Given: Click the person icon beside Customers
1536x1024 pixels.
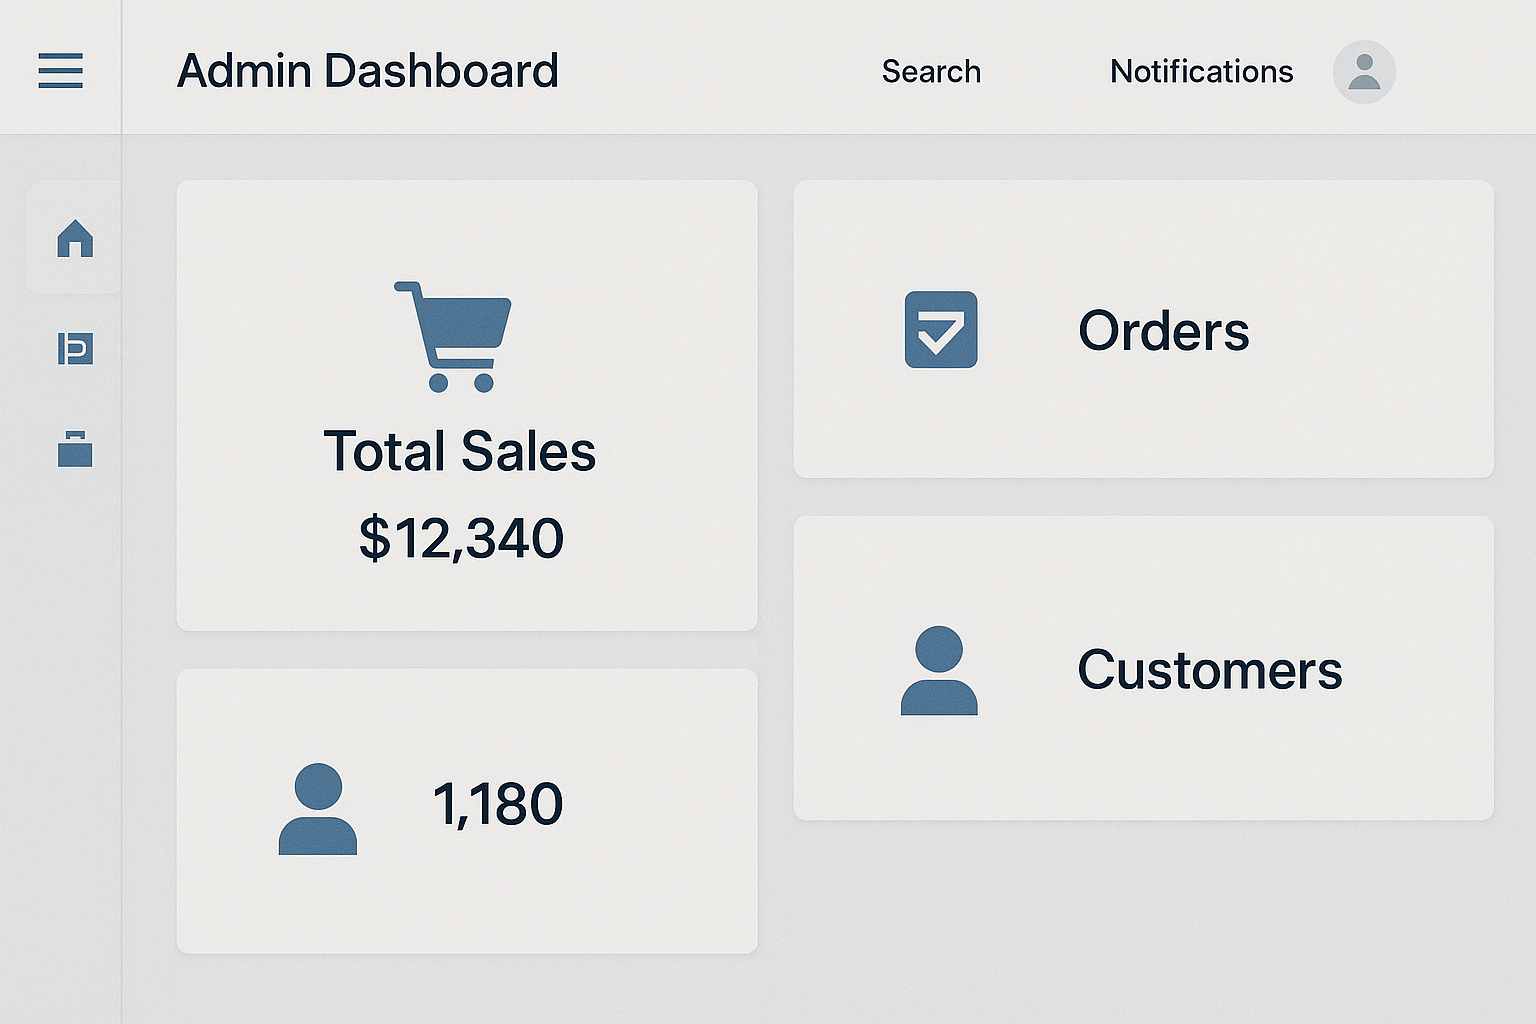Looking at the screenshot, I should pyautogui.click(x=939, y=671).
